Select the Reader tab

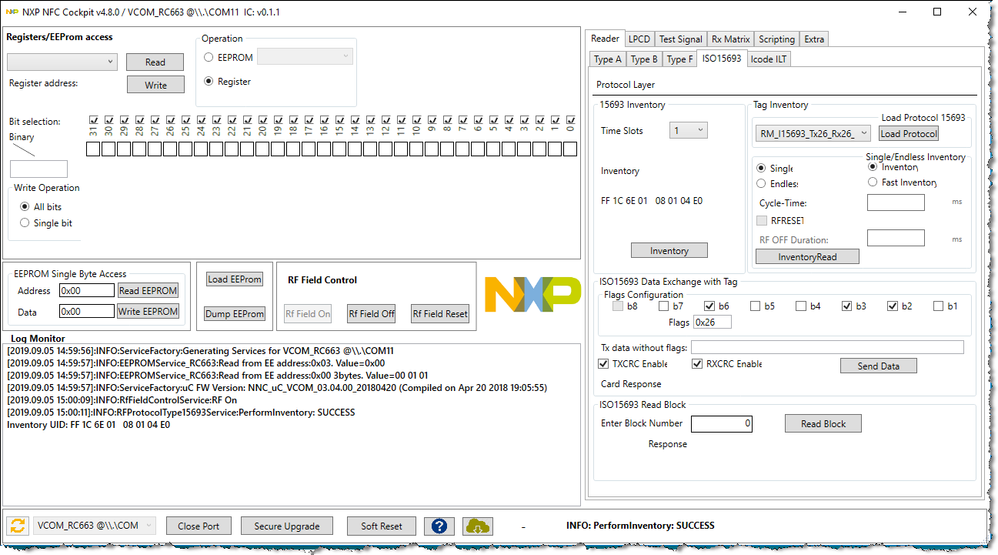[x=605, y=39]
